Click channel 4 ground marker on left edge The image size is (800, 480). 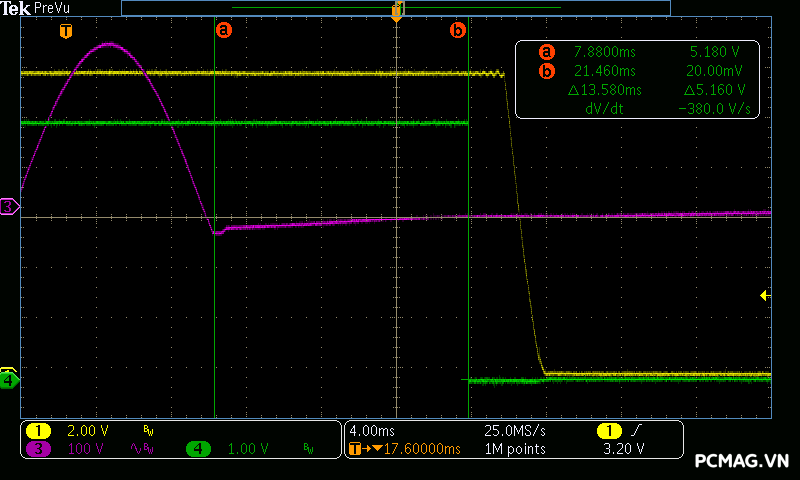[x=9, y=380]
